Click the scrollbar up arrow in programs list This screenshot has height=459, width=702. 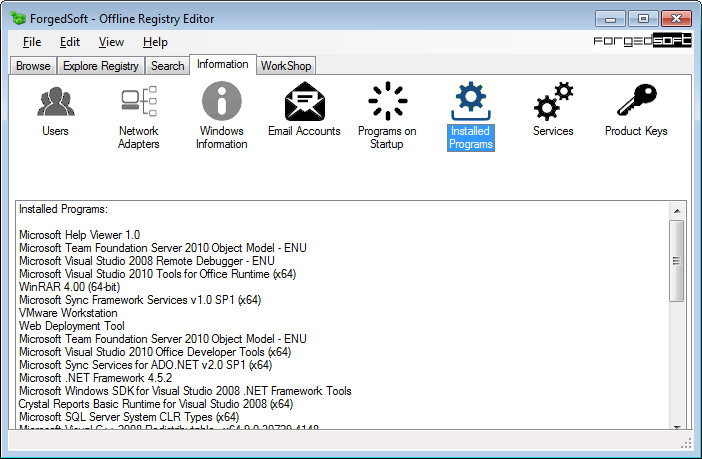677,210
